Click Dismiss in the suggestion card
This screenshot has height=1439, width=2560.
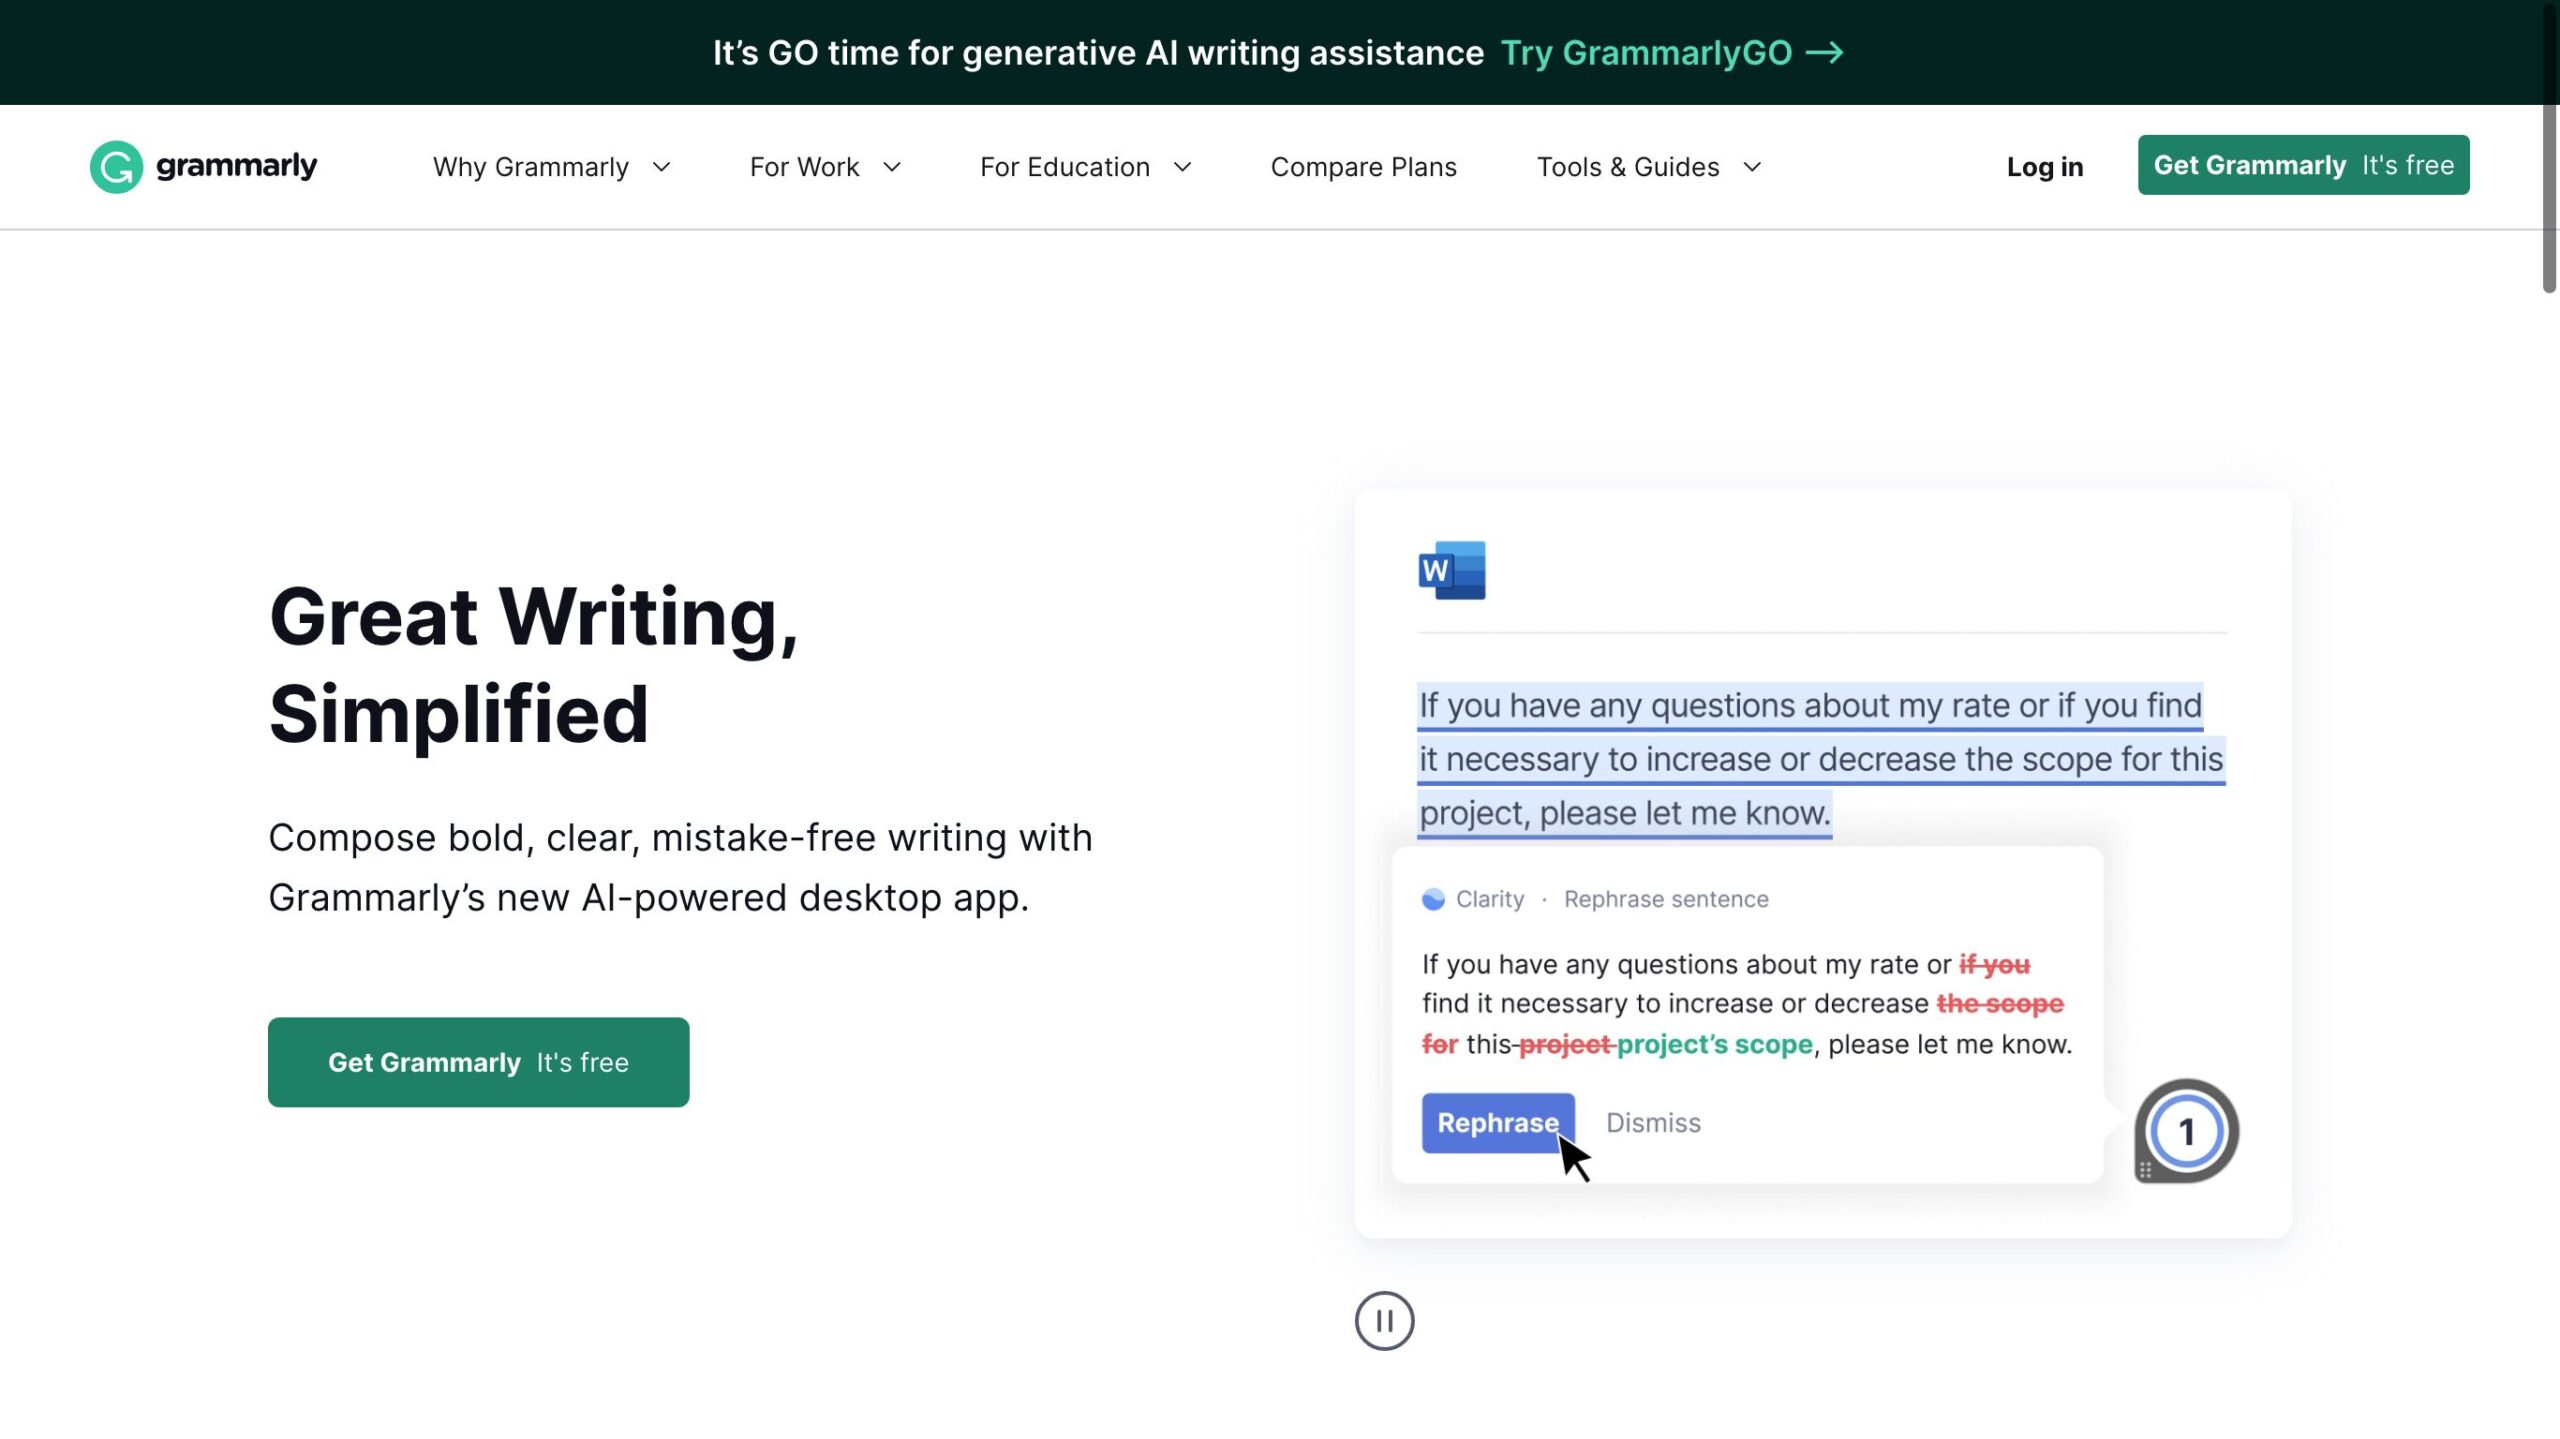coord(1653,1123)
